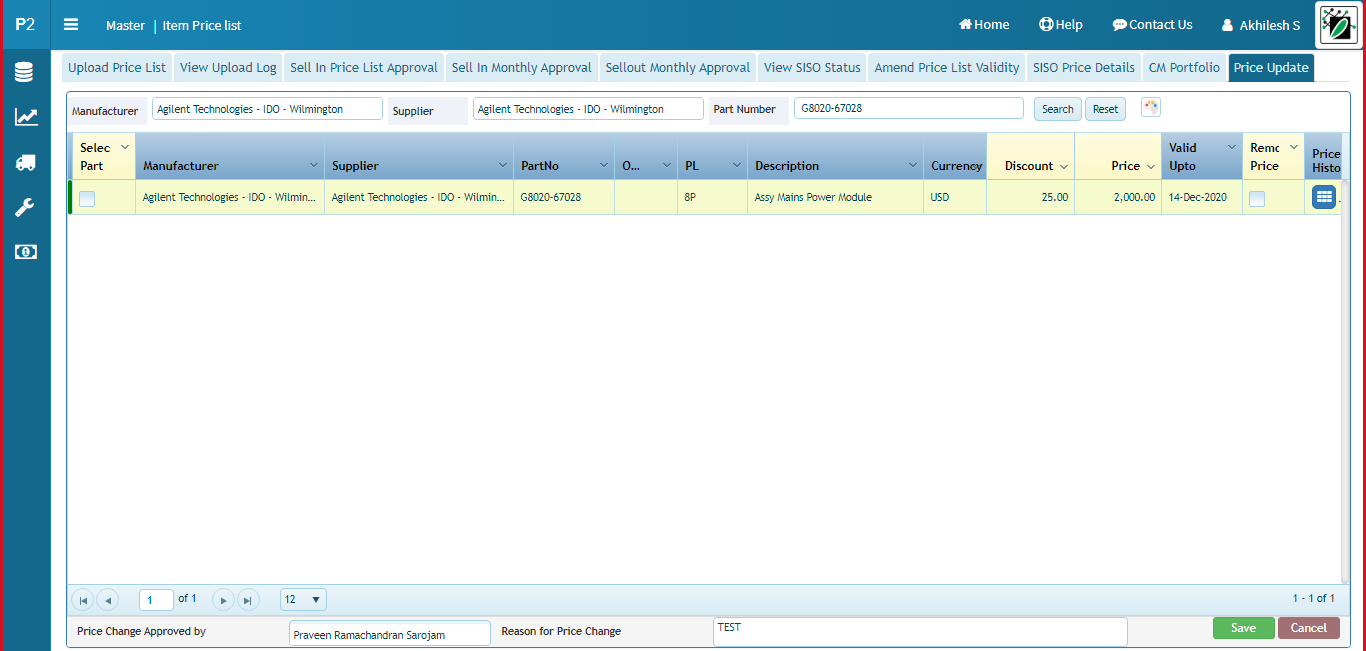Open the delivery truck sidebar icon

(x=25, y=162)
